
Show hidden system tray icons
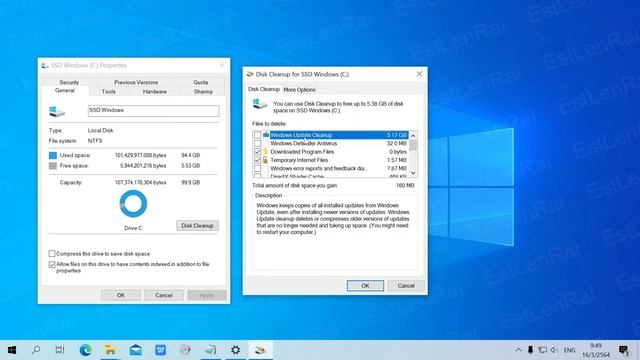[518, 350]
